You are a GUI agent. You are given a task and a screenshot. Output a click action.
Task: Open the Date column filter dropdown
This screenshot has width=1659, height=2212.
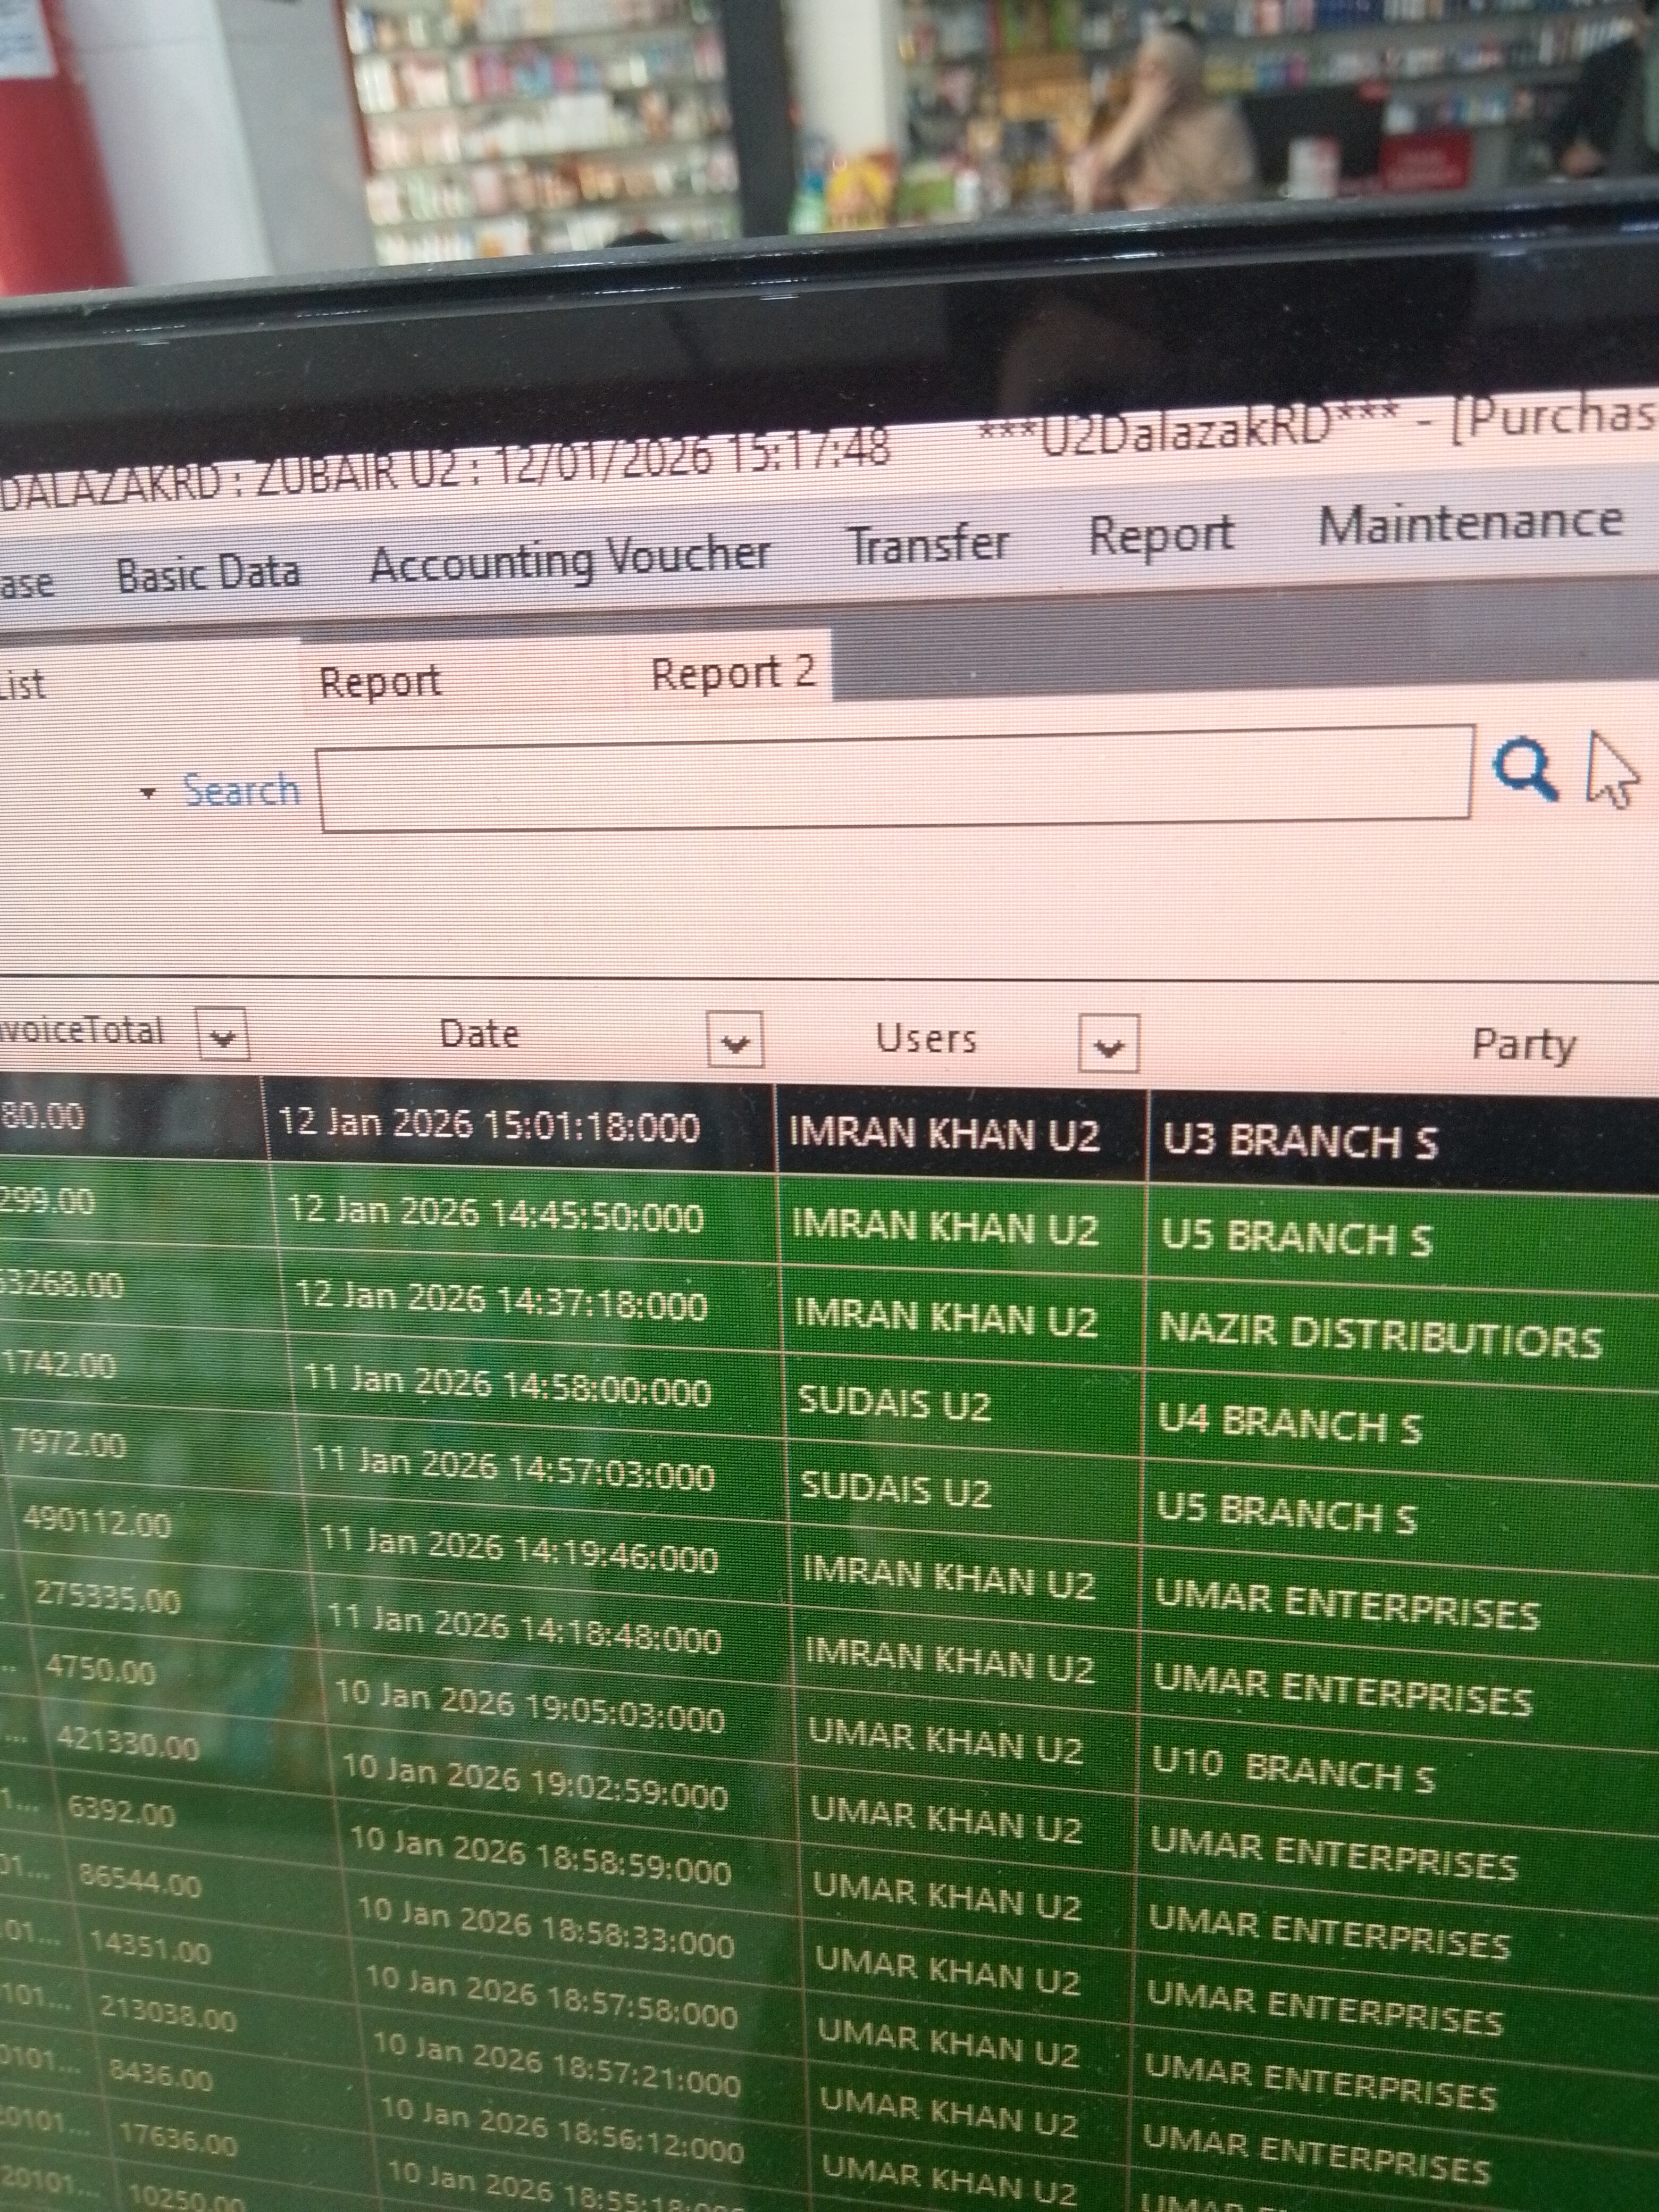tap(735, 1040)
